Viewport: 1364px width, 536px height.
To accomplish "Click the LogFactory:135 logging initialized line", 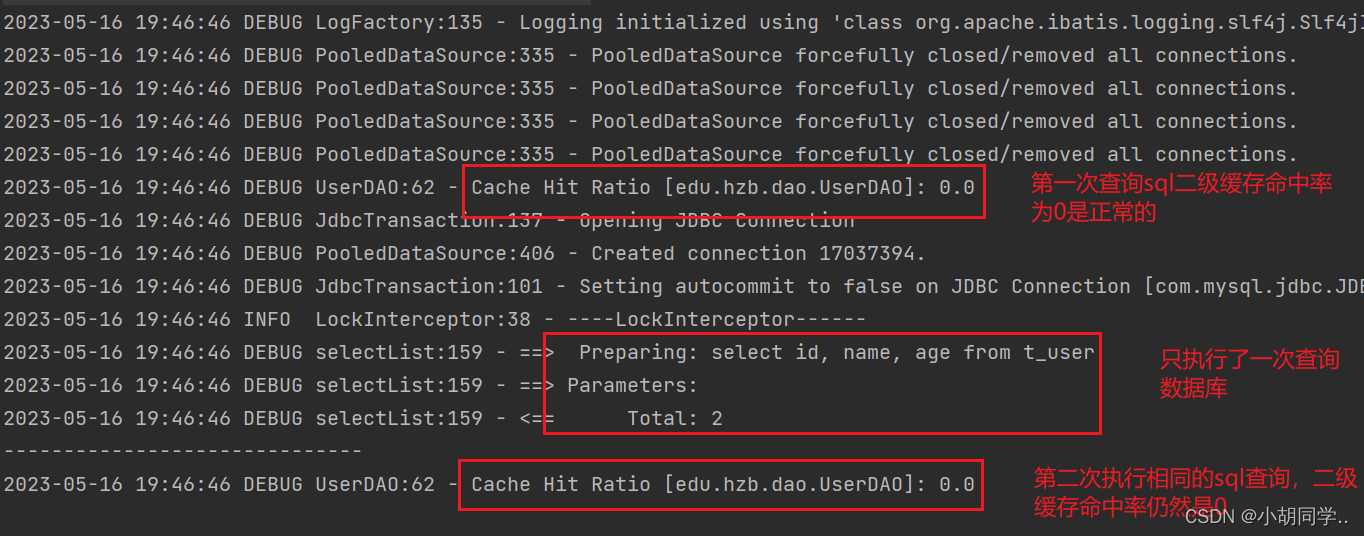I will tap(682, 22).
